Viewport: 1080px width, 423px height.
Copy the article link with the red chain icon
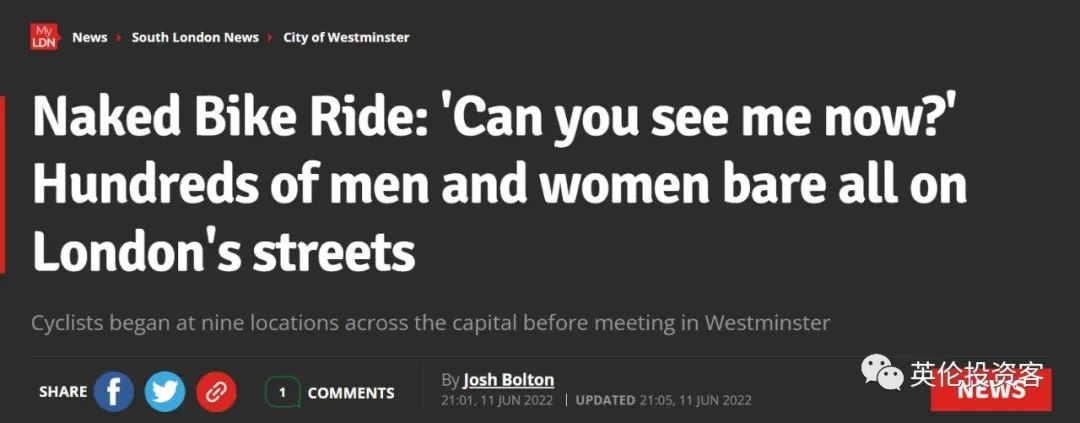(216, 392)
